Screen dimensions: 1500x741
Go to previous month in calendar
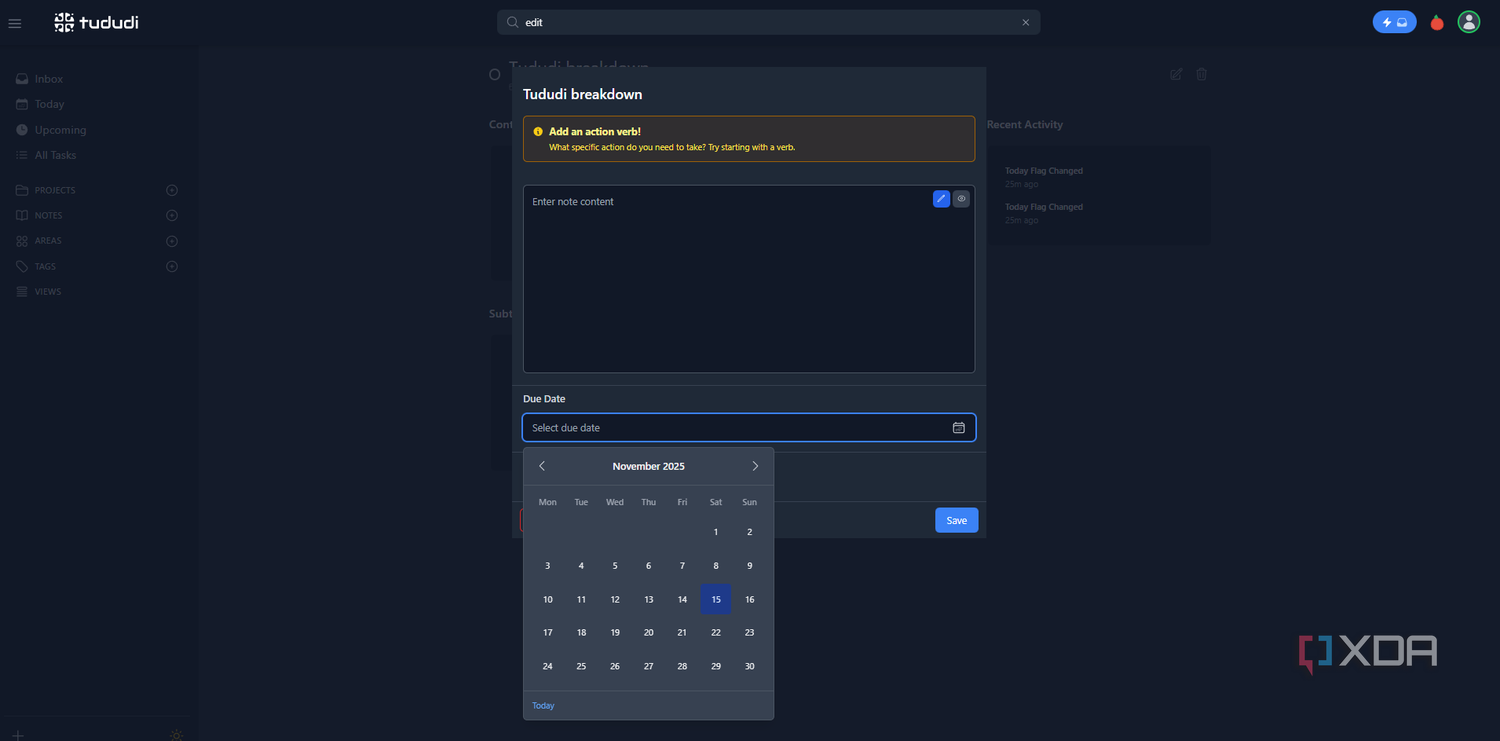pyautogui.click(x=542, y=466)
